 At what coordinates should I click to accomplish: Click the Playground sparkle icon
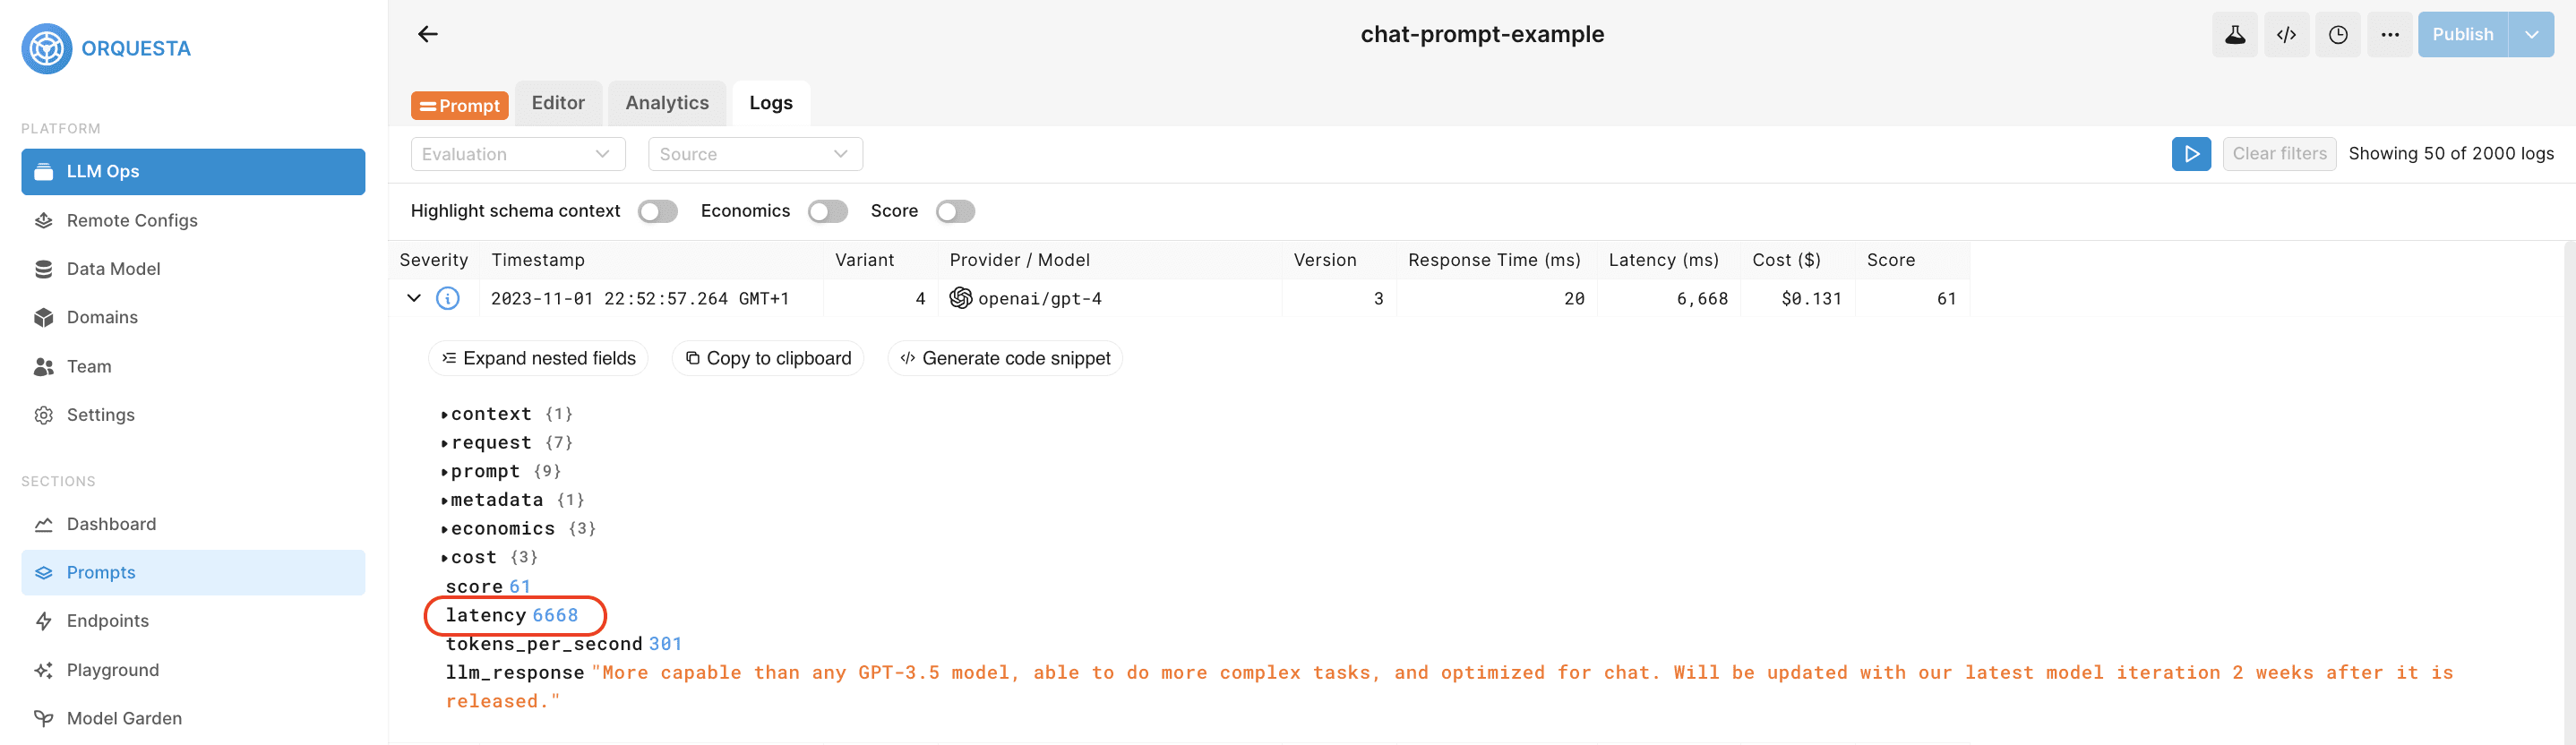click(x=44, y=670)
